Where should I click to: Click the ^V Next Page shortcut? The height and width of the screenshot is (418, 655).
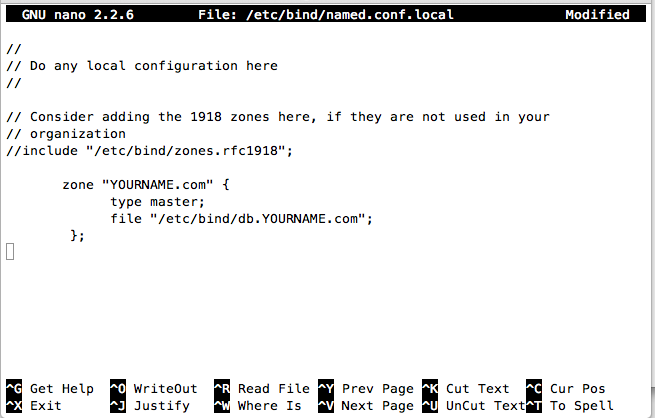(365, 406)
